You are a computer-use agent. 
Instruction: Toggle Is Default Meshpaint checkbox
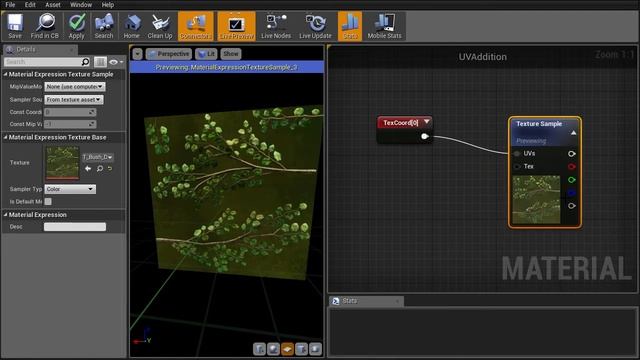(48, 201)
